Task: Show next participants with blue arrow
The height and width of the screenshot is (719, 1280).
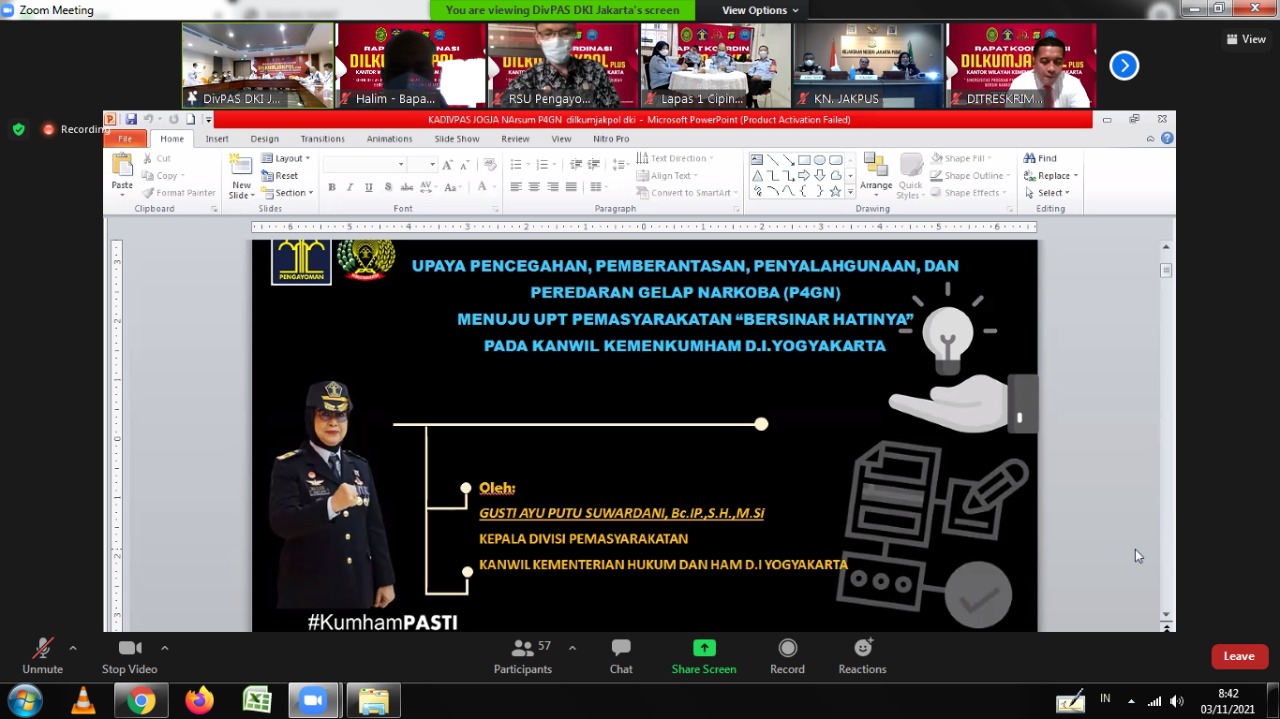Action: 1124,66
